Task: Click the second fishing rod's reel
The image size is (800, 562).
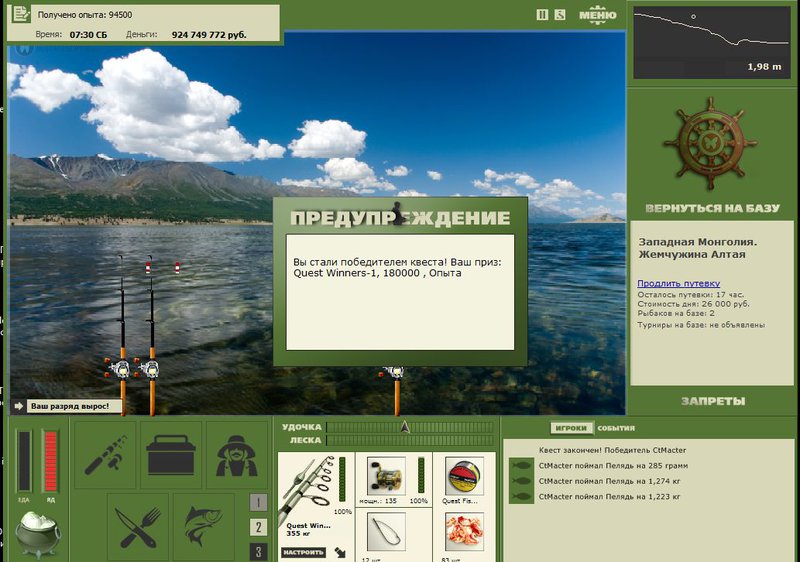Action: click(148, 368)
